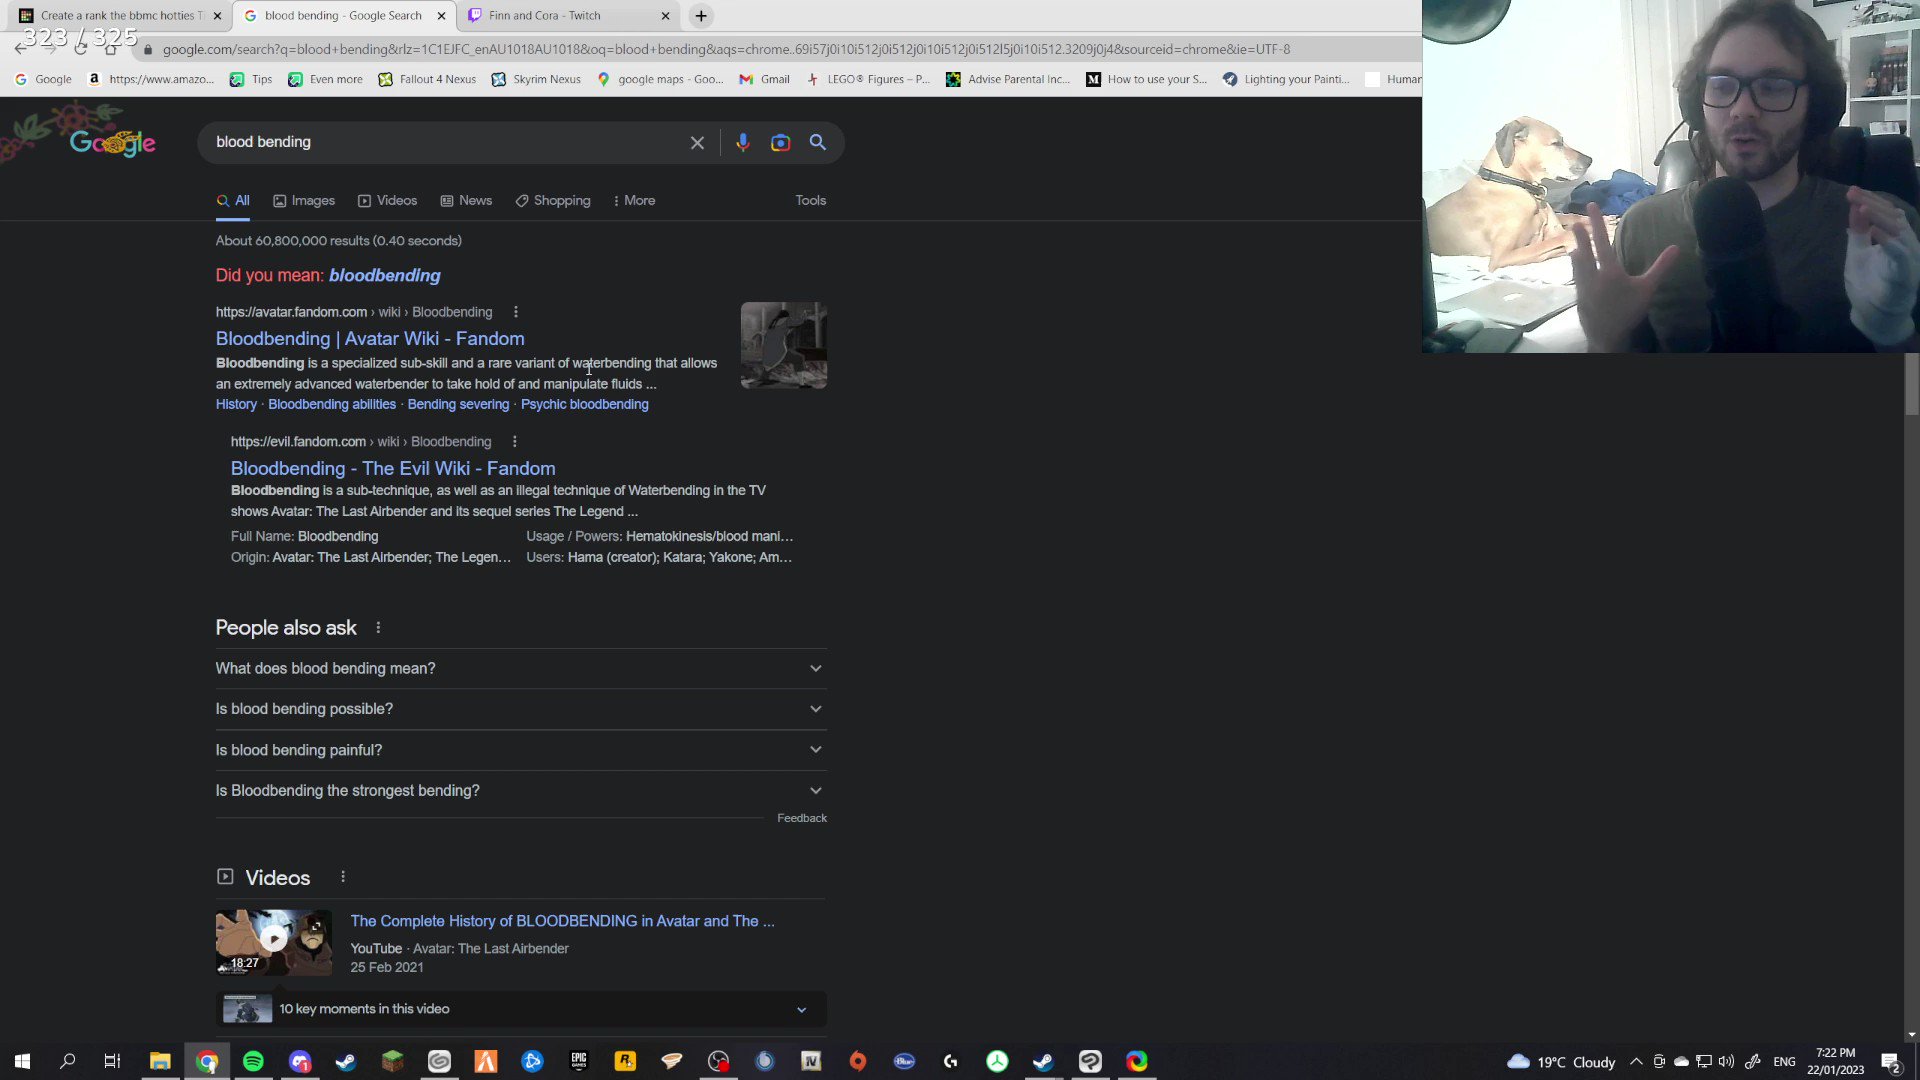
Task: Open Steam from the taskbar
Action: point(346,1061)
